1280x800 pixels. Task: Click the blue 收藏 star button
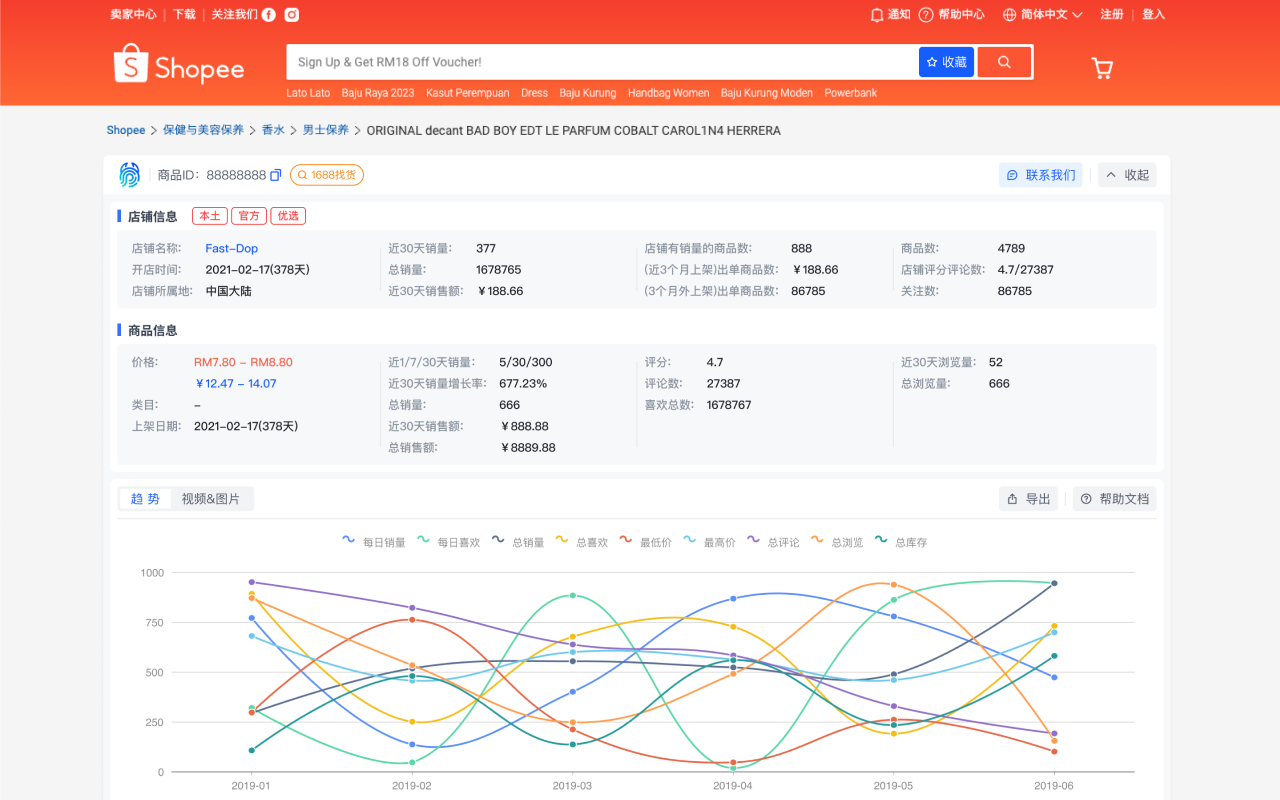click(946, 62)
